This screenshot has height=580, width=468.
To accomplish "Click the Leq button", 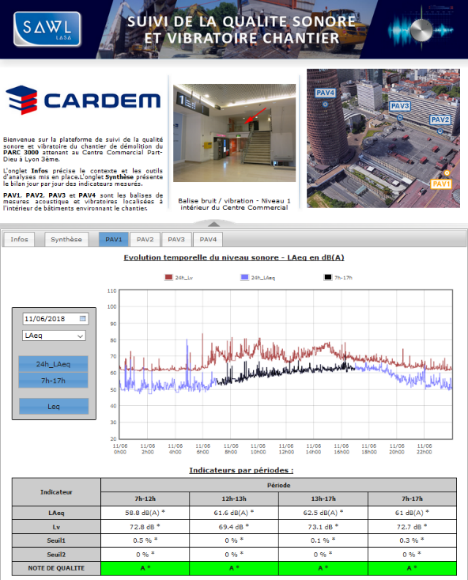I will (x=53, y=406).
